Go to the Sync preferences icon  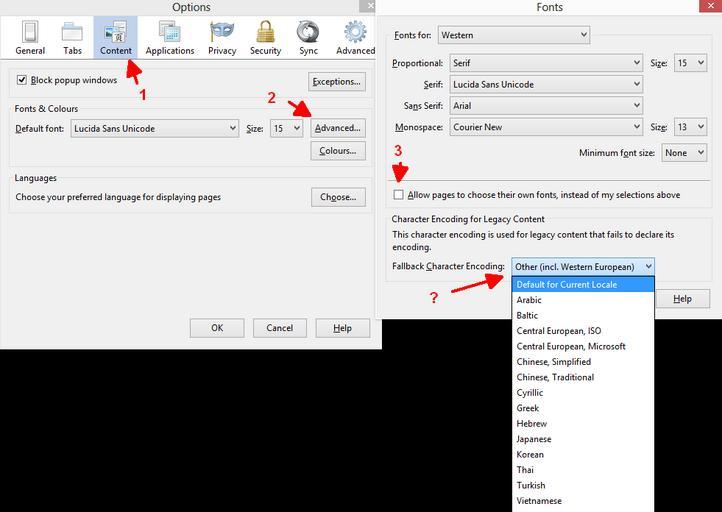308,37
